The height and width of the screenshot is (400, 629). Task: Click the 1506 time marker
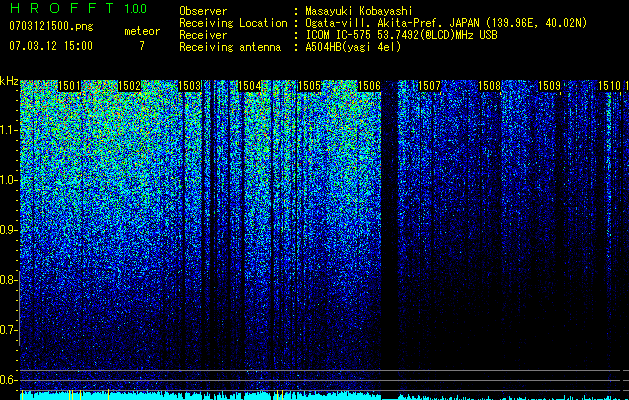coord(369,86)
